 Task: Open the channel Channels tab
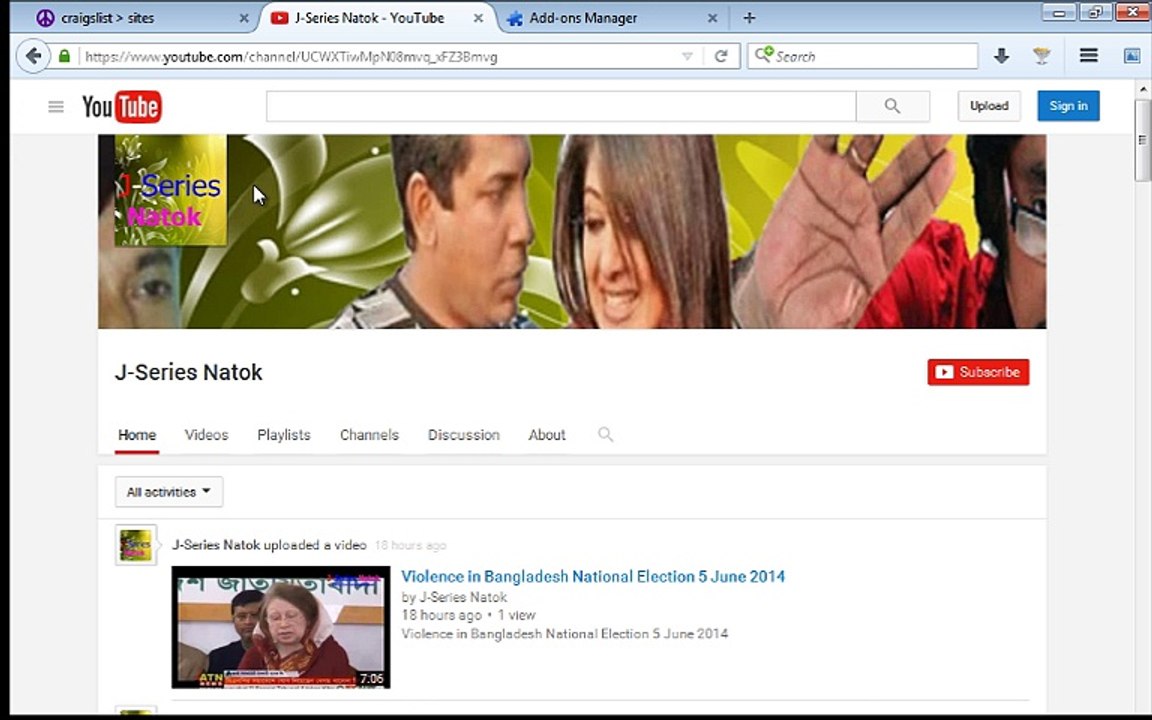pos(369,435)
